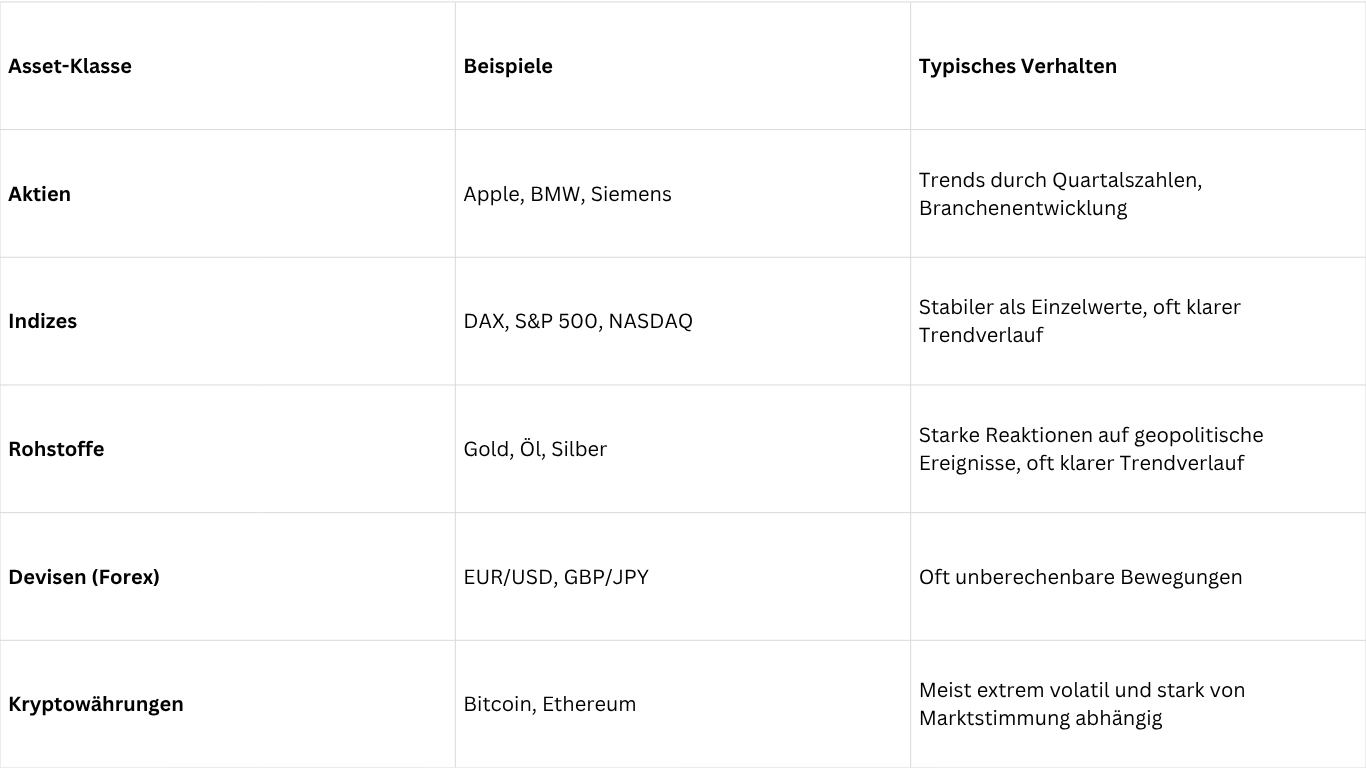1366x768 pixels.
Task: Click the DAX, S&P 500, NASDAQ cell
Action: (578, 321)
